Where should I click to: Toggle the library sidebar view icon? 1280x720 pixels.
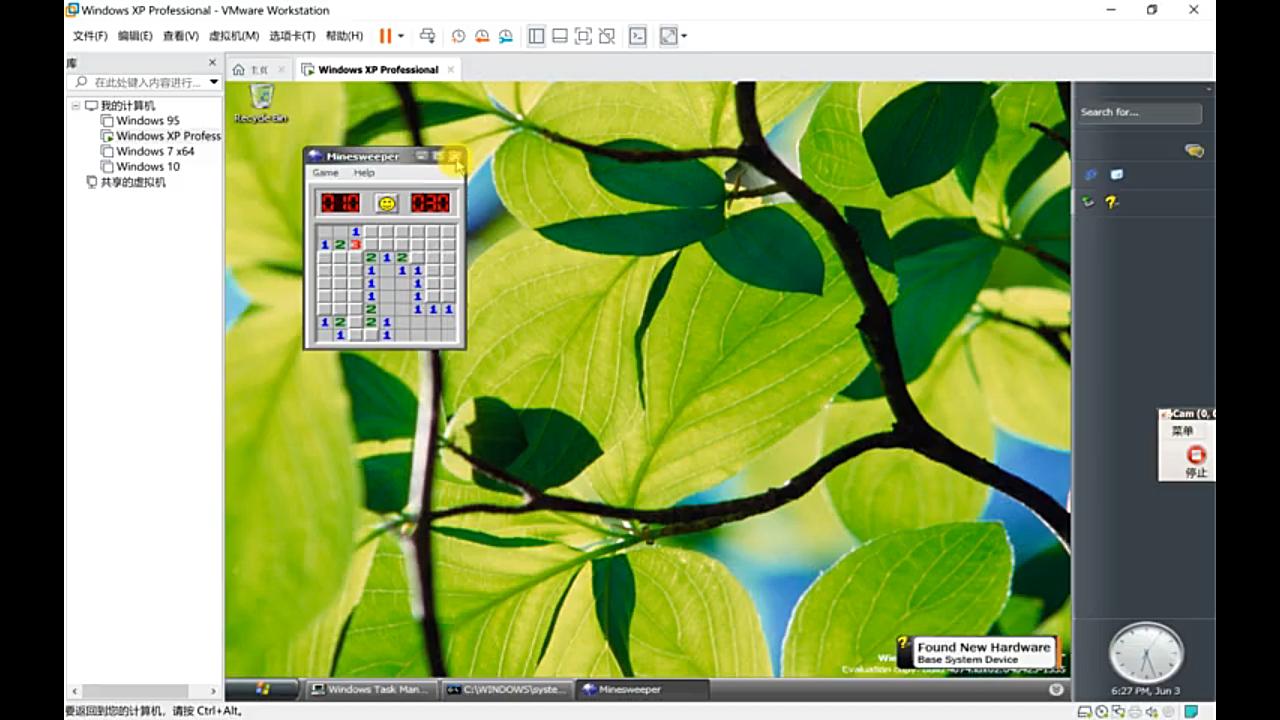536,36
